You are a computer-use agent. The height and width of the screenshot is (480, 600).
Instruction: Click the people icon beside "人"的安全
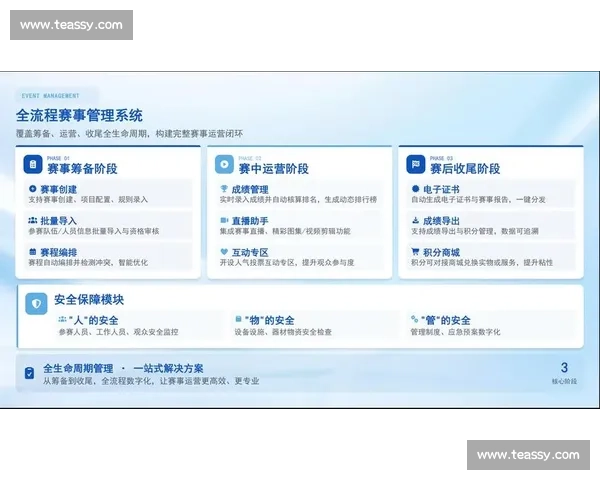point(62,319)
